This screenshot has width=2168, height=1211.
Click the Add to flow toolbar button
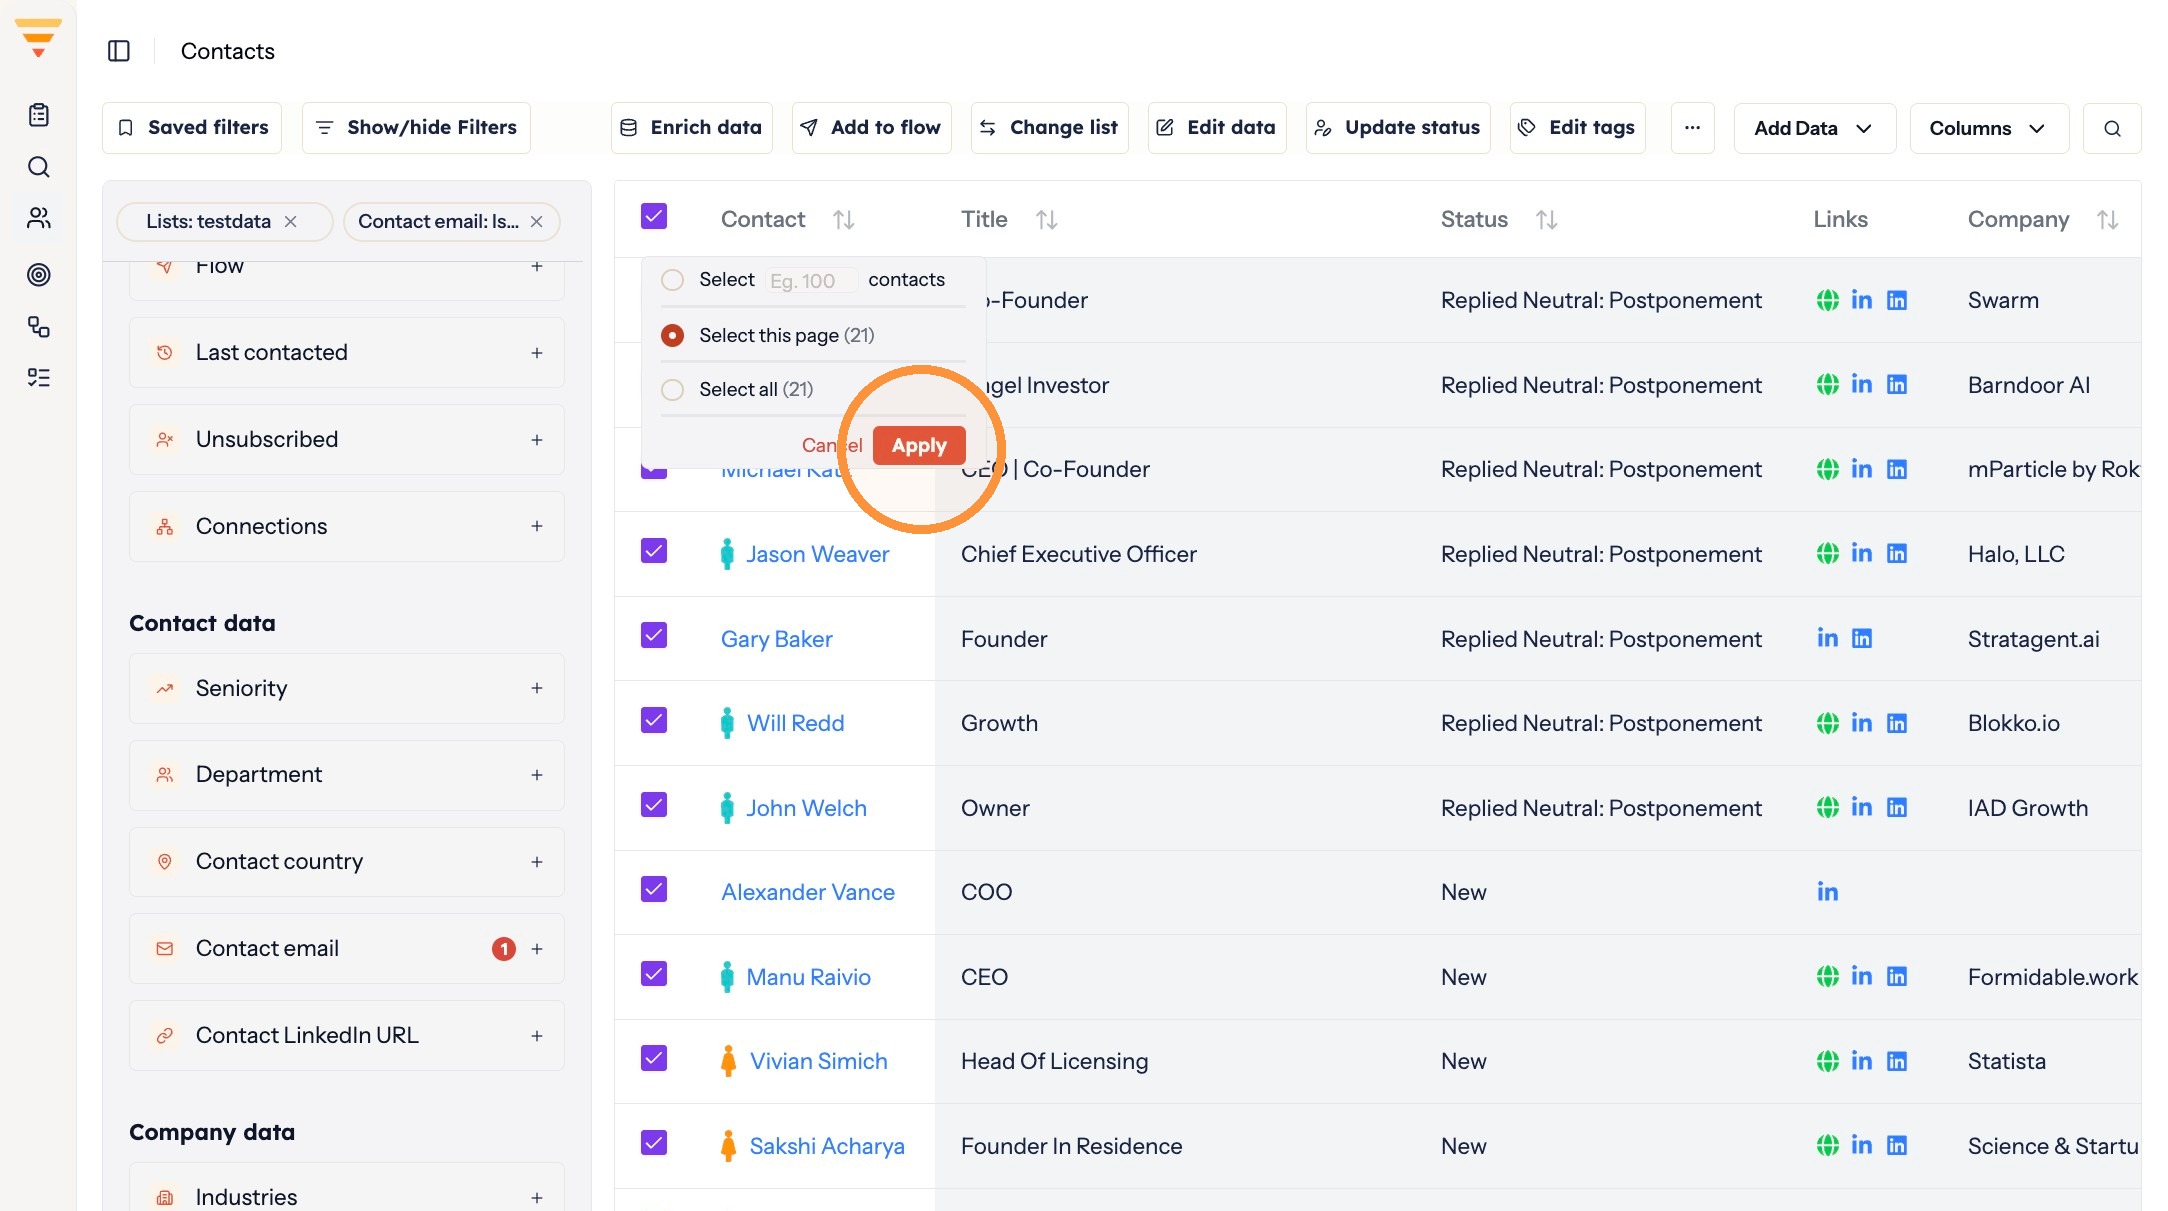(x=872, y=128)
